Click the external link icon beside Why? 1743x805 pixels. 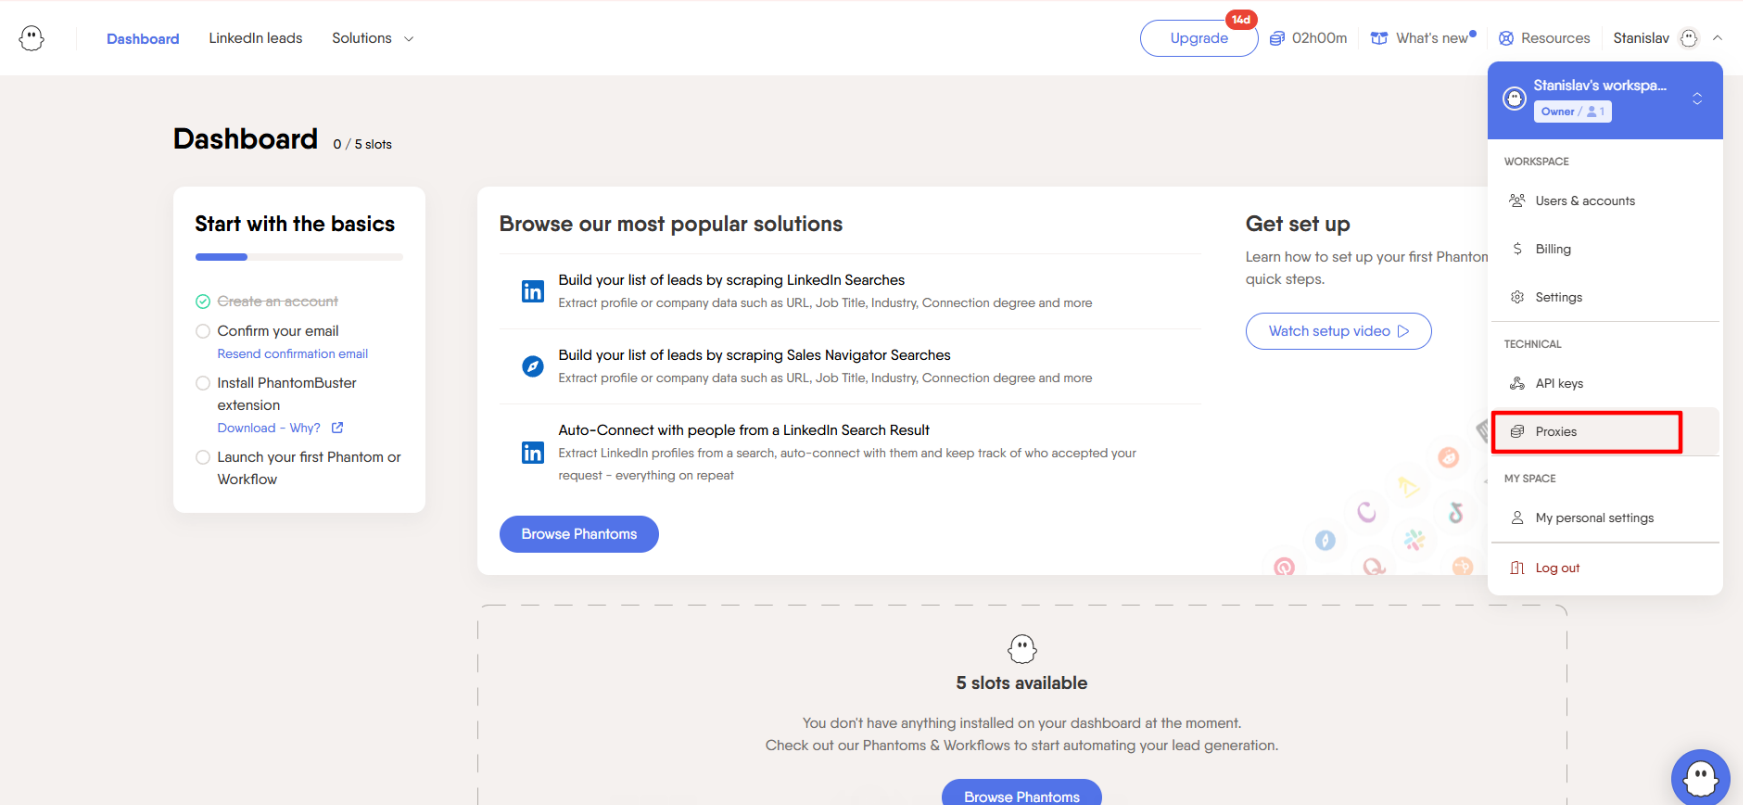tap(337, 428)
